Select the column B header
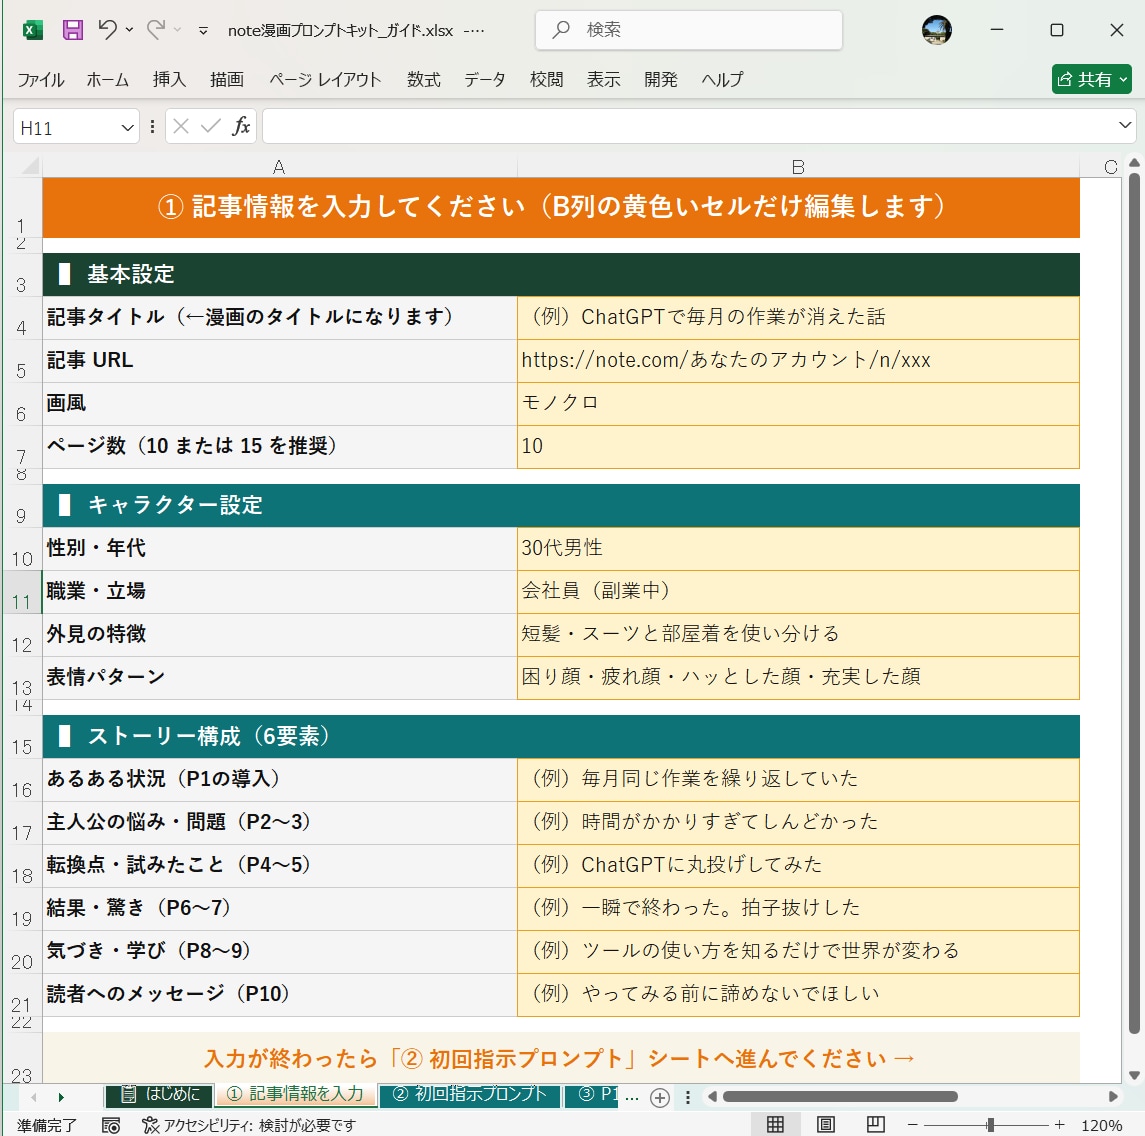 (798, 166)
